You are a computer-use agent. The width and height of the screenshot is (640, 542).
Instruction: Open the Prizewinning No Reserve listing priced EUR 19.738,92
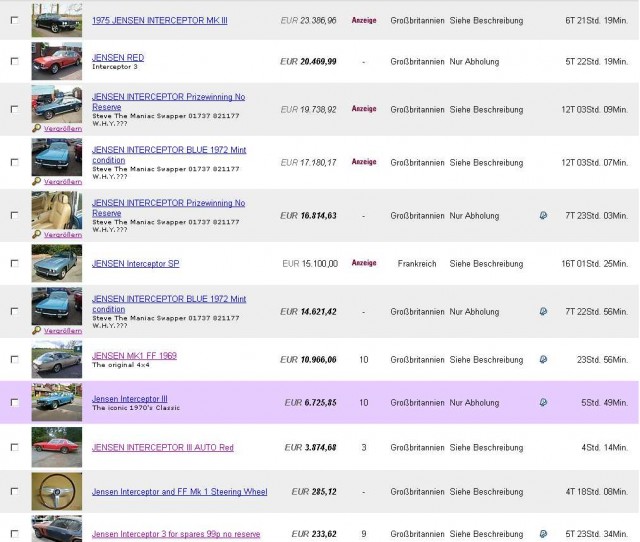(169, 102)
